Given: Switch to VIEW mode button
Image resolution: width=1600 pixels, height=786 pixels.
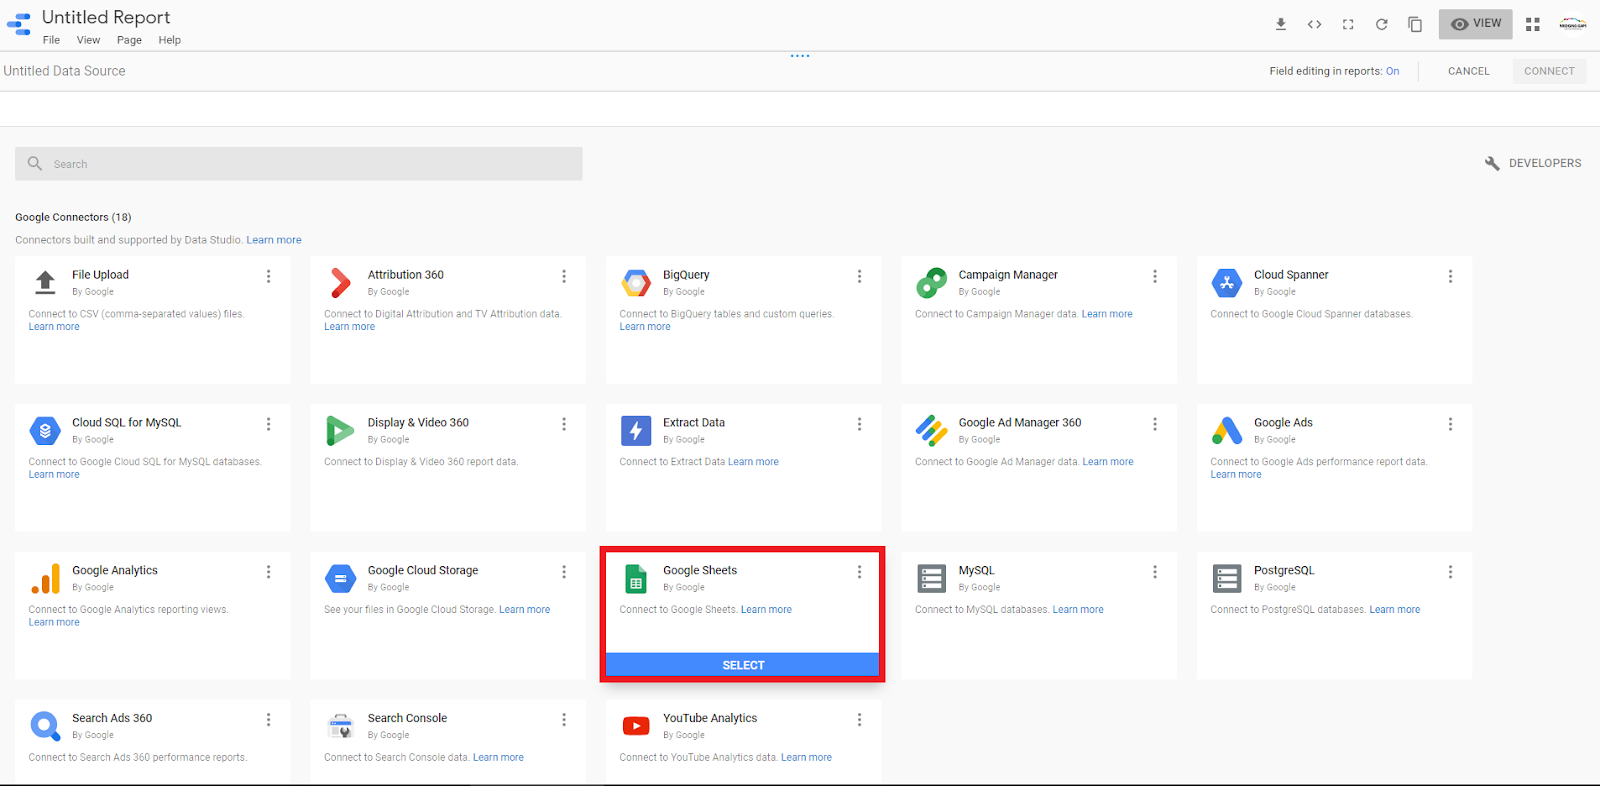Looking at the screenshot, I should point(1476,24).
